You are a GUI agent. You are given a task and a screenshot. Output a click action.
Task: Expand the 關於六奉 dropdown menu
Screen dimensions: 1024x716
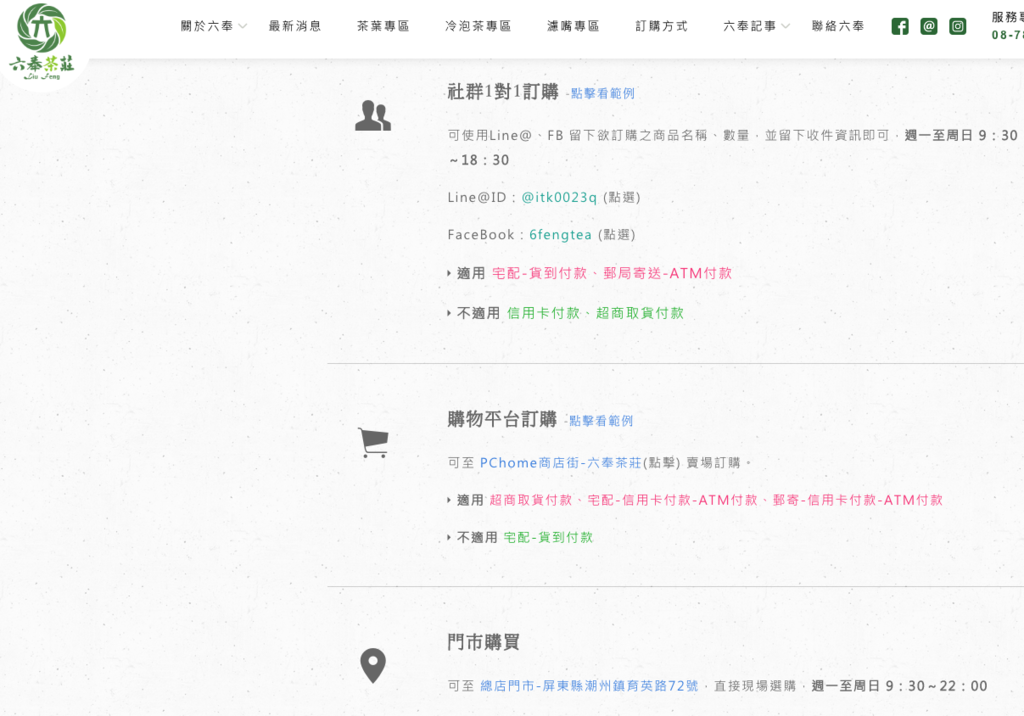213,26
